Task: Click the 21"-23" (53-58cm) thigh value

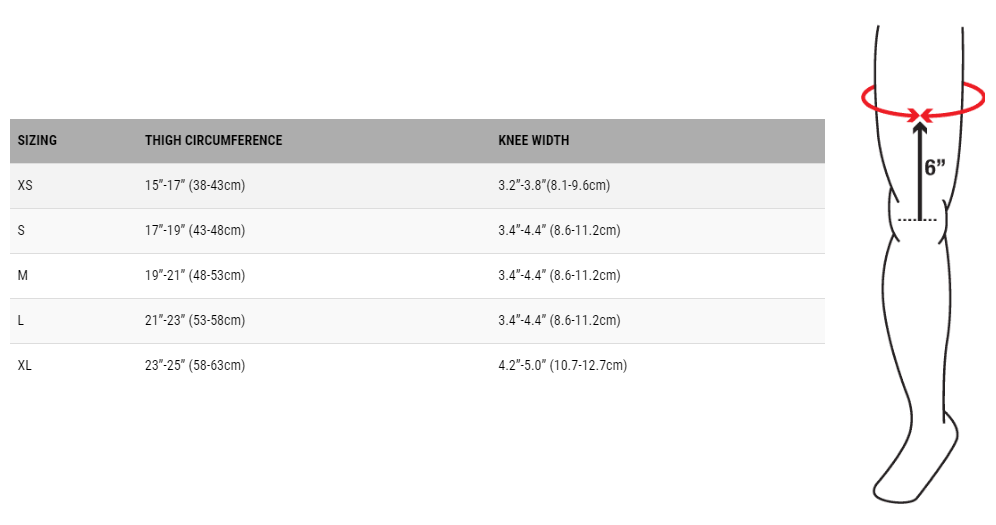Action: click(195, 321)
